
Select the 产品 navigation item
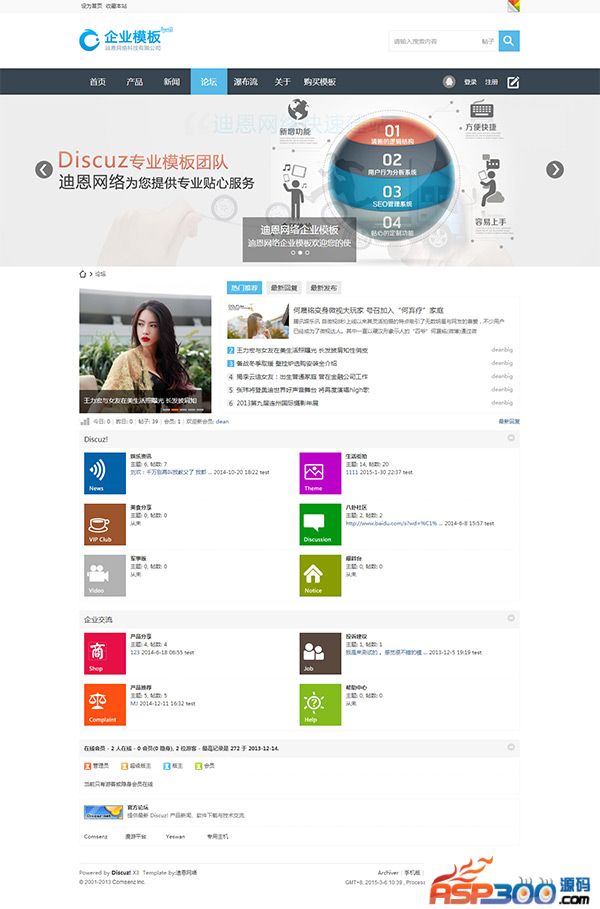point(134,82)
